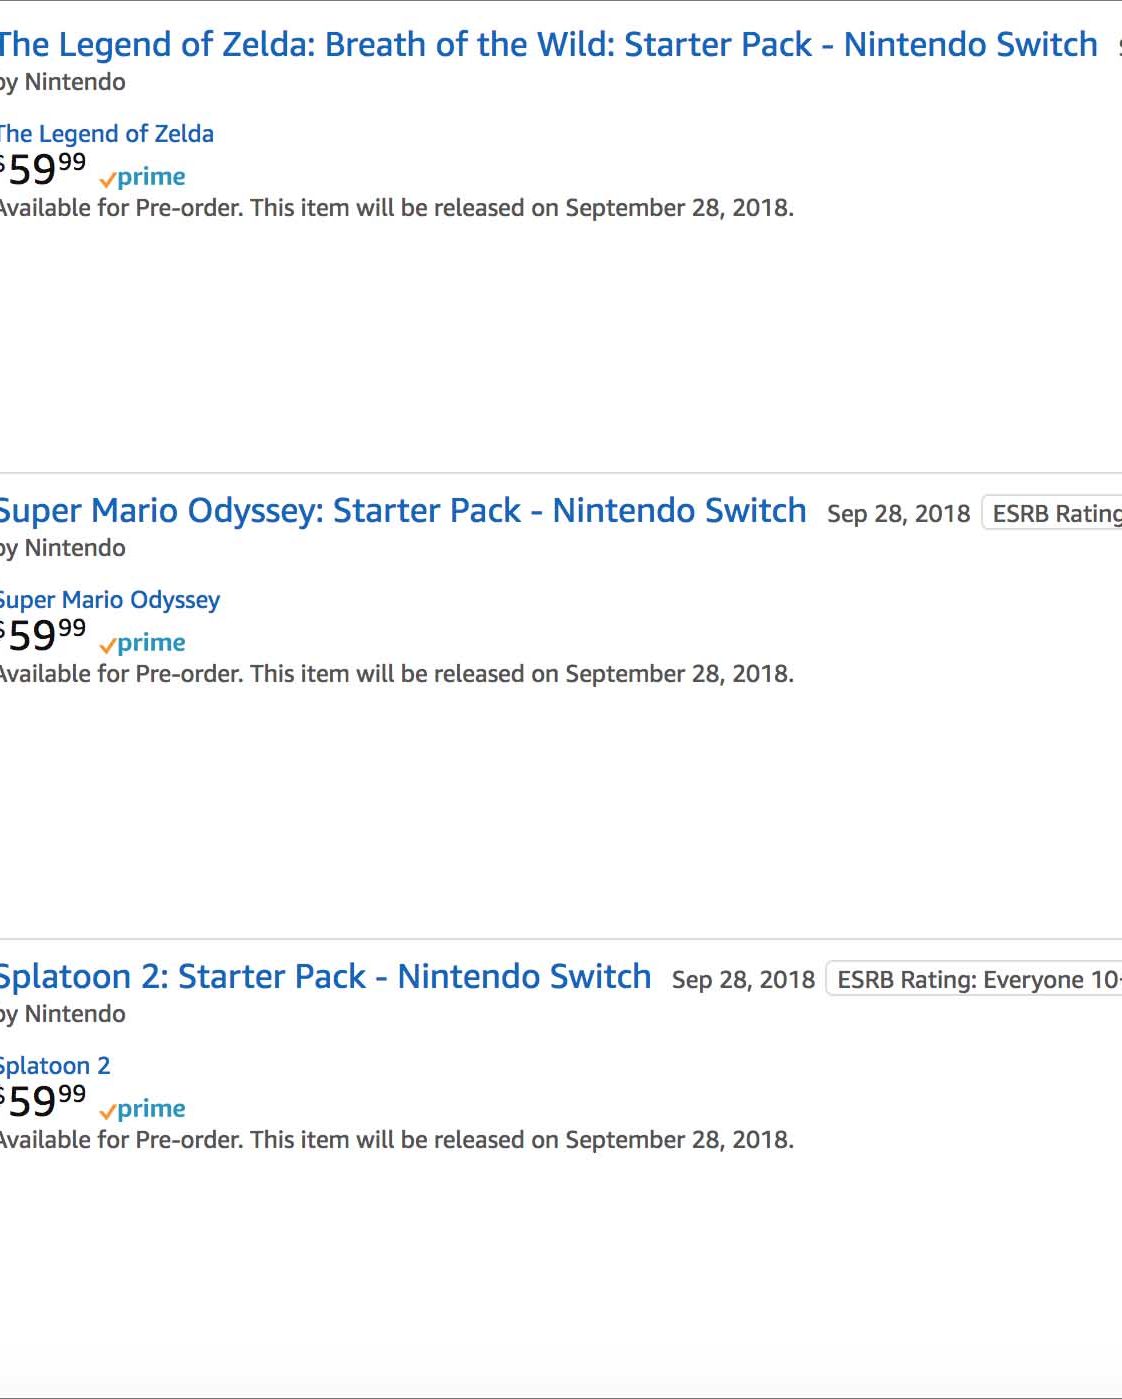The width and height of the screenshot is (1122, 1399).
Task: Click the Prime badge on the Splatoon 2 listing
Action: [x=142, y=1109]
